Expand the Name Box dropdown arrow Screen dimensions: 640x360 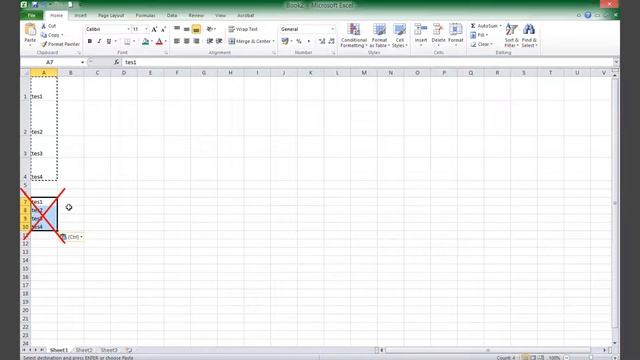click(82, 62)
